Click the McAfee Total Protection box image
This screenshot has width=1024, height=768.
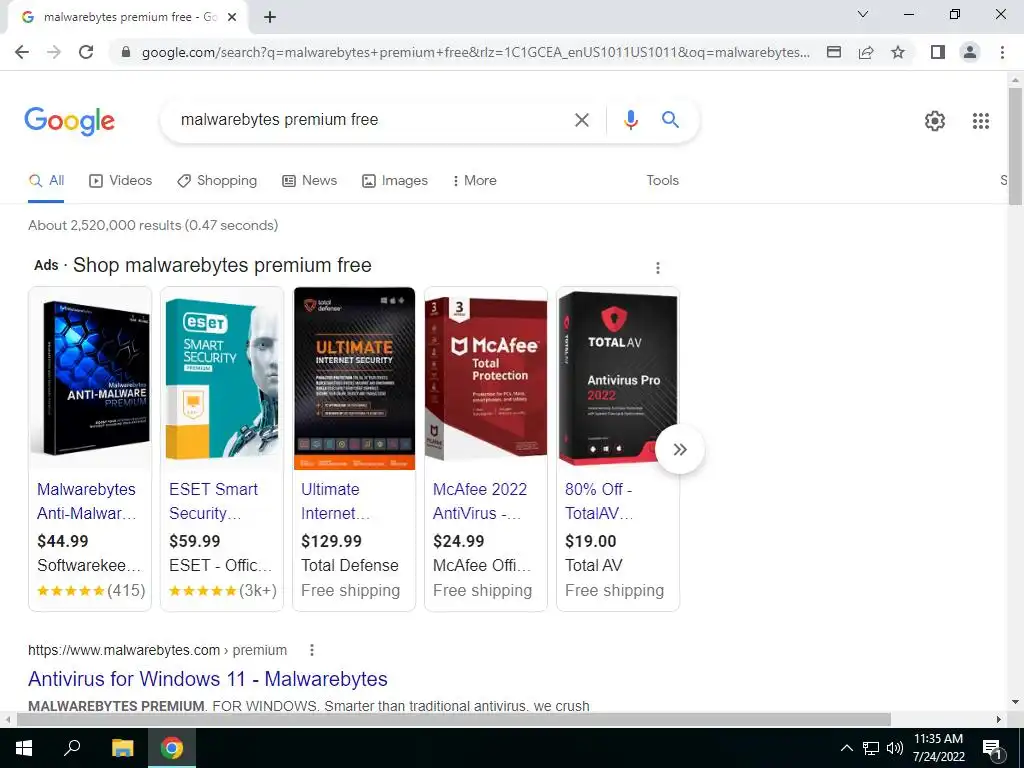click(486, 379)
